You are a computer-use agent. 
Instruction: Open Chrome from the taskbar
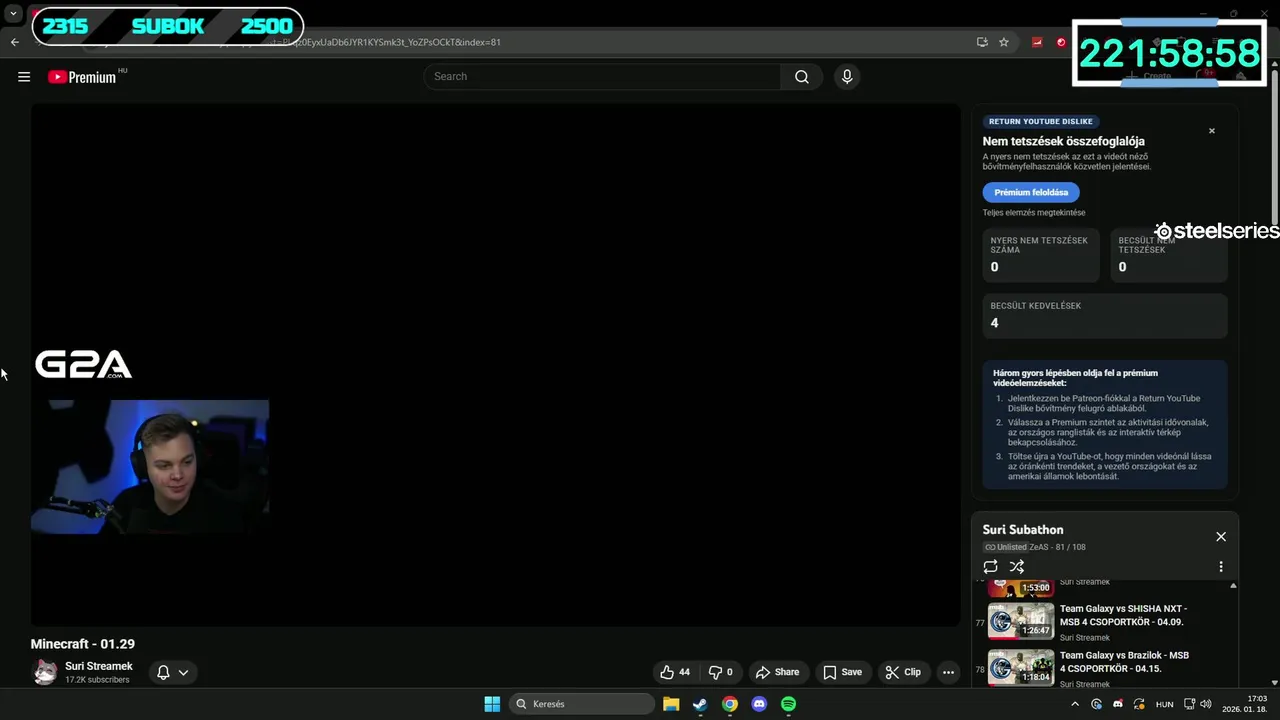(730, 704)
